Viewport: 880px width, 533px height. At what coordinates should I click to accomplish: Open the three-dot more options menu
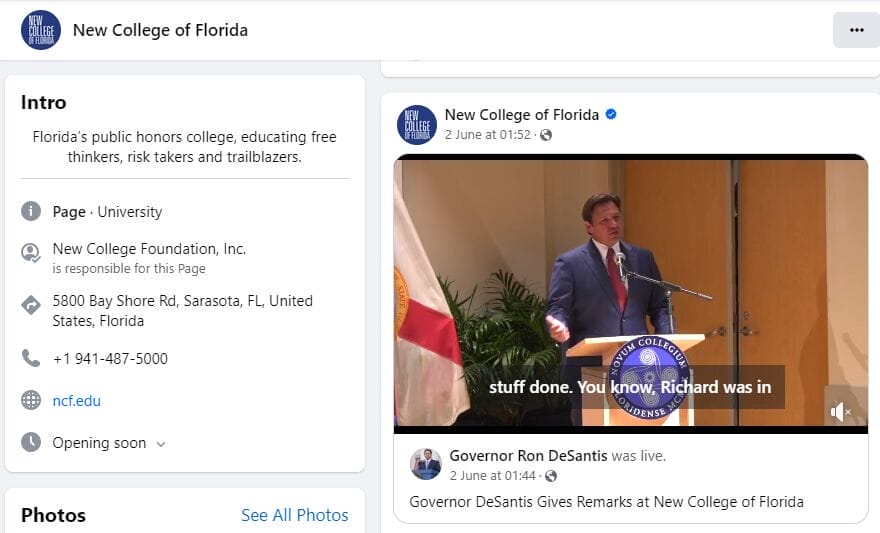856,30
